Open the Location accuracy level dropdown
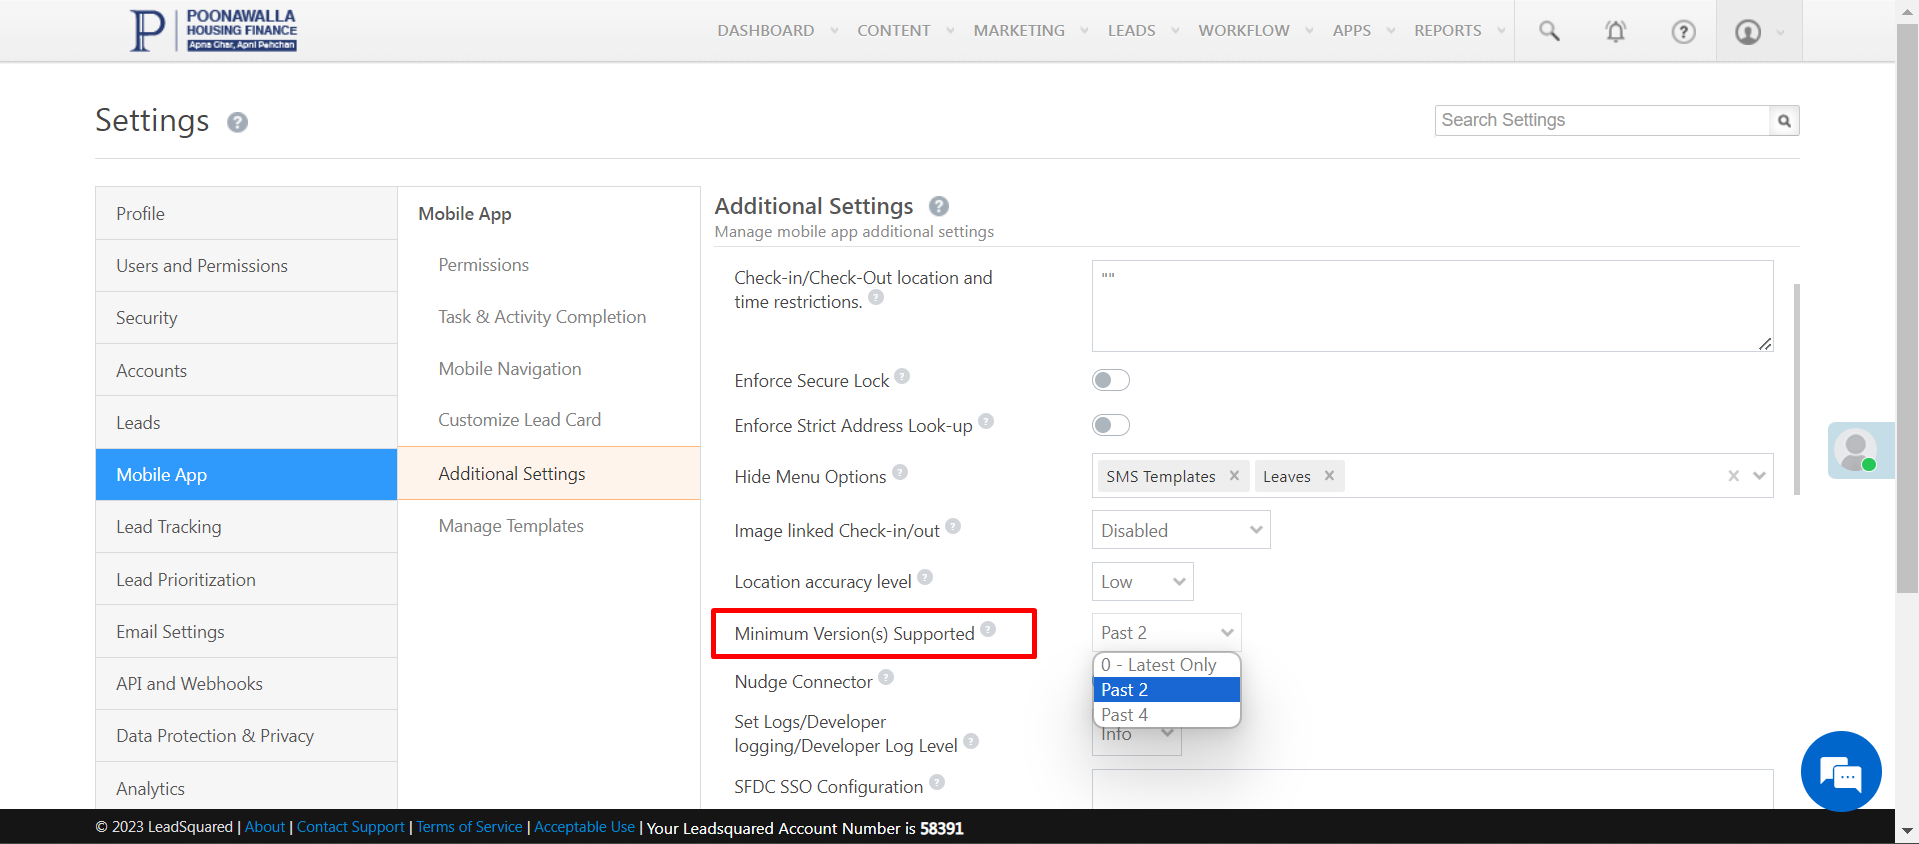The image size is (1919, 844). coord(1143,582)
